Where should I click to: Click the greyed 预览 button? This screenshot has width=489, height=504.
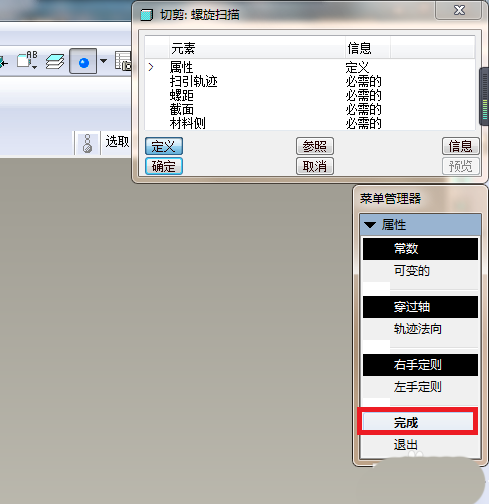pyautogui.click(x=461, y=166)
